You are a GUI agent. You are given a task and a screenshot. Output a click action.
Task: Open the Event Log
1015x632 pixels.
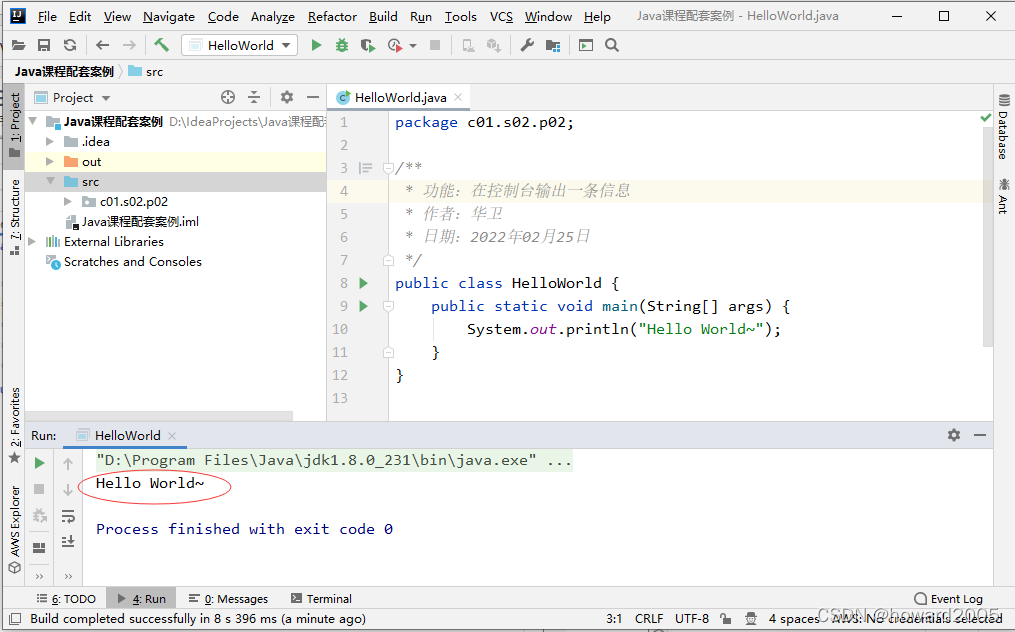[949, 599]
